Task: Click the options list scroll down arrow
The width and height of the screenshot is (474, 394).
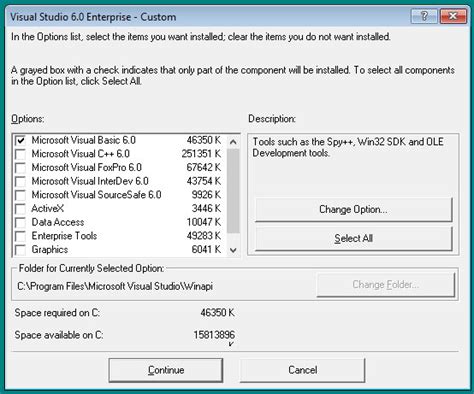Action: tap(233, 250)
